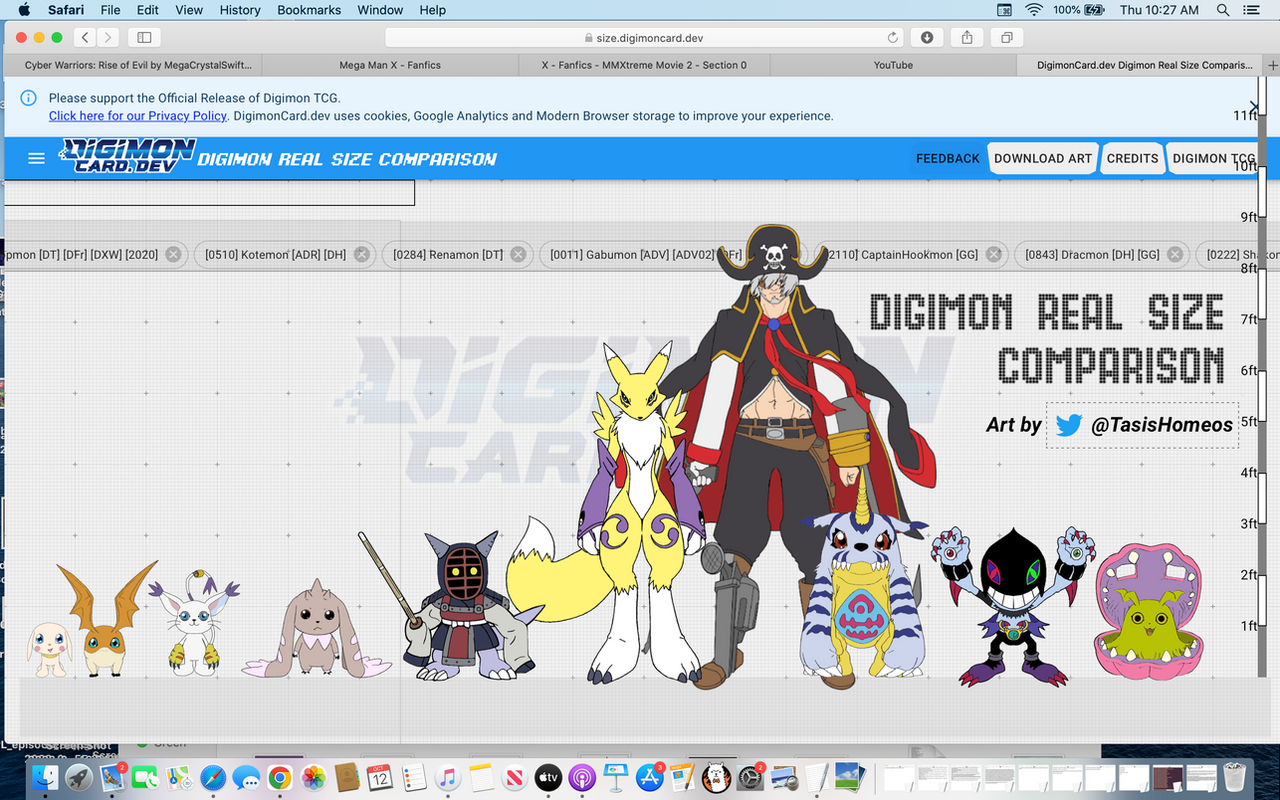Reload the page with the refresh icon
Image resolution: width=1280 pixels, height=800 pixels.
(893, 38)
